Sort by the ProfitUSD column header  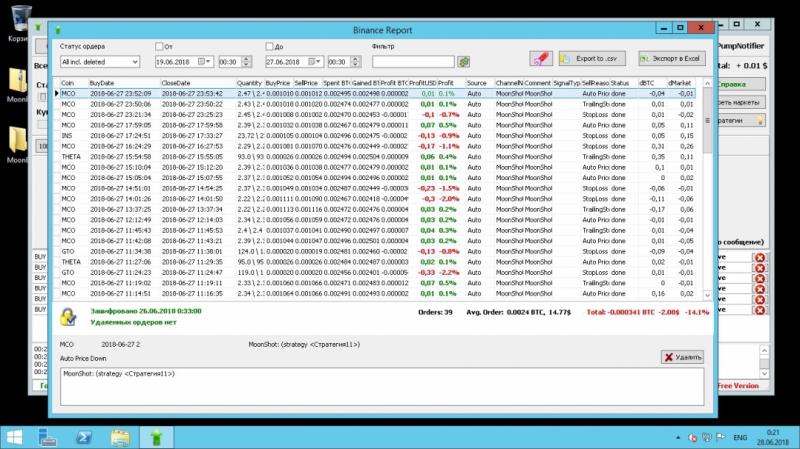click(x=422, y=83)
